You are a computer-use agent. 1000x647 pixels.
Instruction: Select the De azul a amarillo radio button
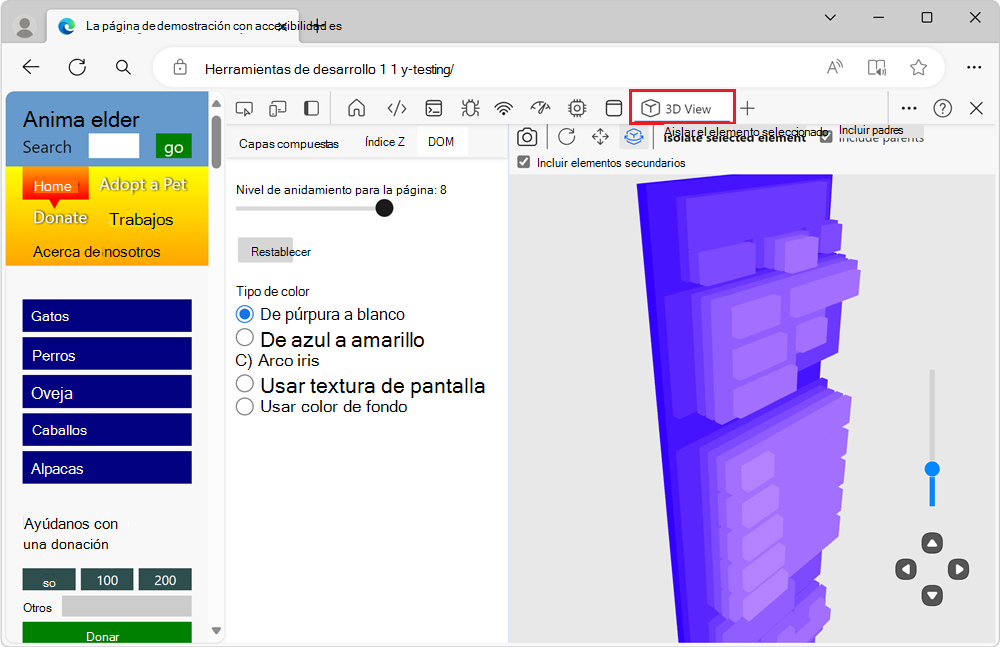coord(244,338)
